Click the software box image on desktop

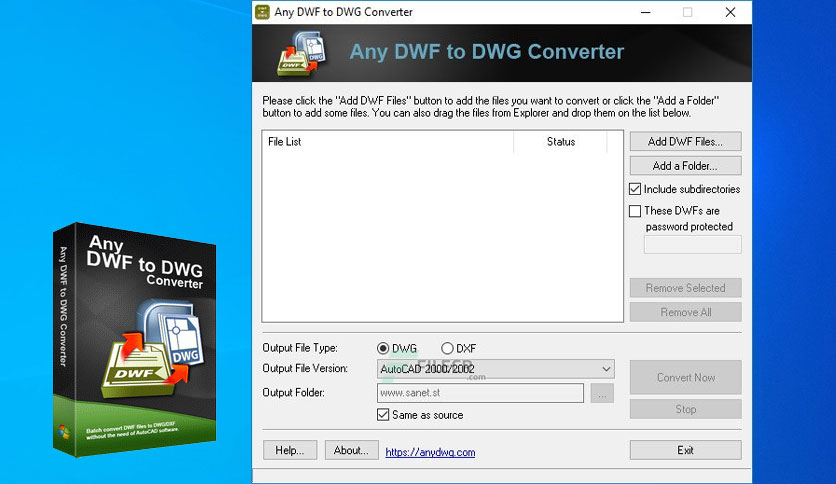134,340
